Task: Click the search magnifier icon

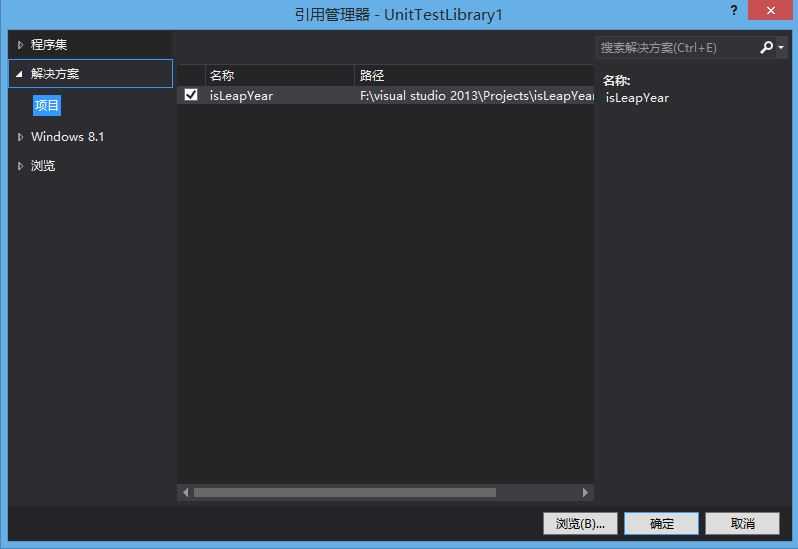Action: (x=766, y=47)
